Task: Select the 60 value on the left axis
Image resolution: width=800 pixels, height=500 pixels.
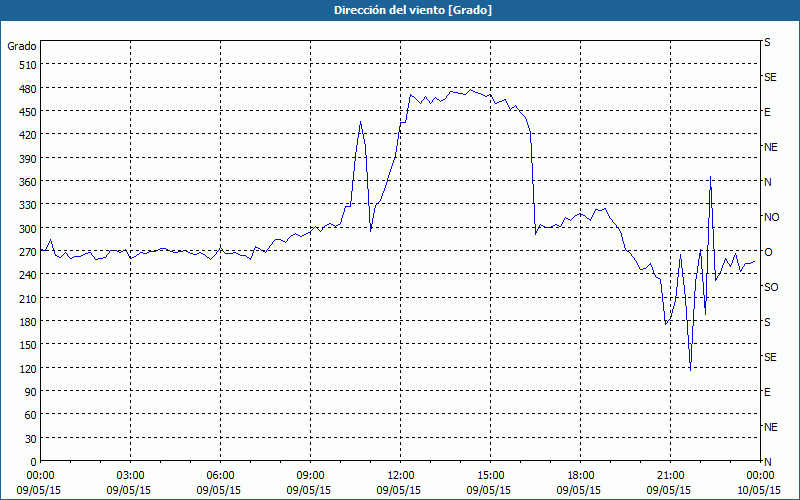Action: point(31,415)
